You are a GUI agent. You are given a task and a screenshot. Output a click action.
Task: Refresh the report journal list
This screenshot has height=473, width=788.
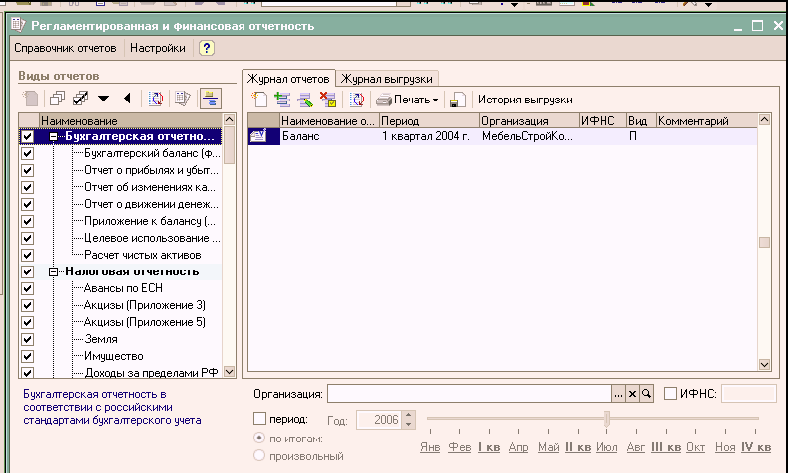357,99
